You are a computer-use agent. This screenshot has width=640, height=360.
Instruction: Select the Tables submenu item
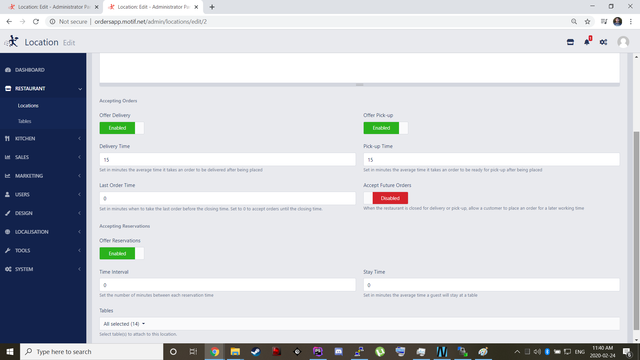coord(24,121)
